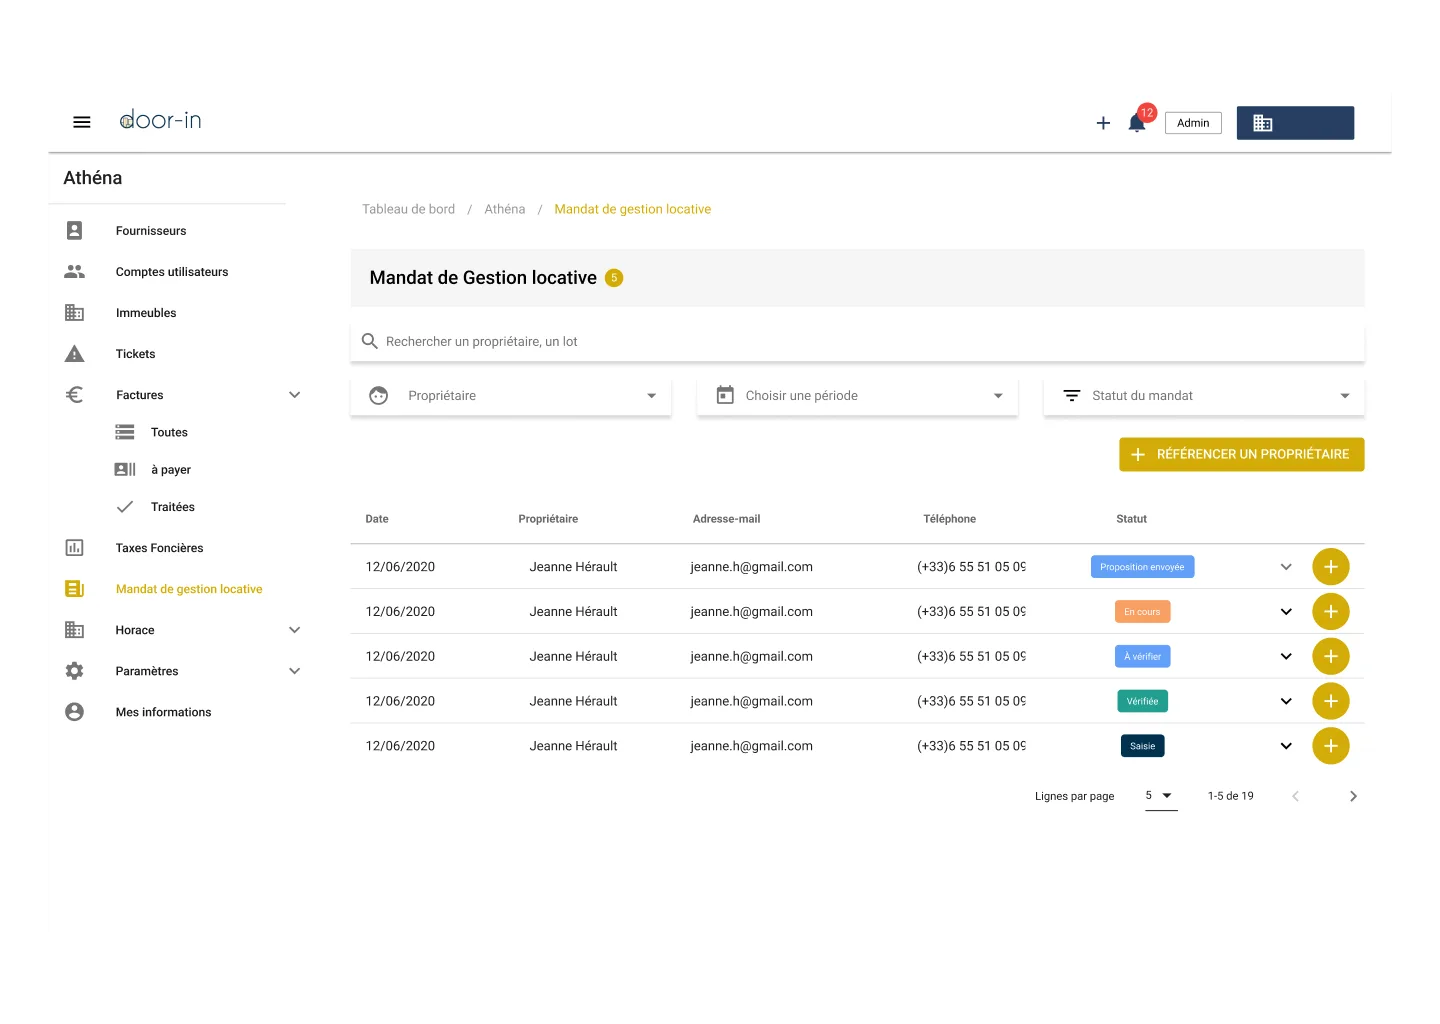Screen dimensions: 1440x1024
Task: Click the Taxes Foncières chart icon
Action: pos(74,548)
